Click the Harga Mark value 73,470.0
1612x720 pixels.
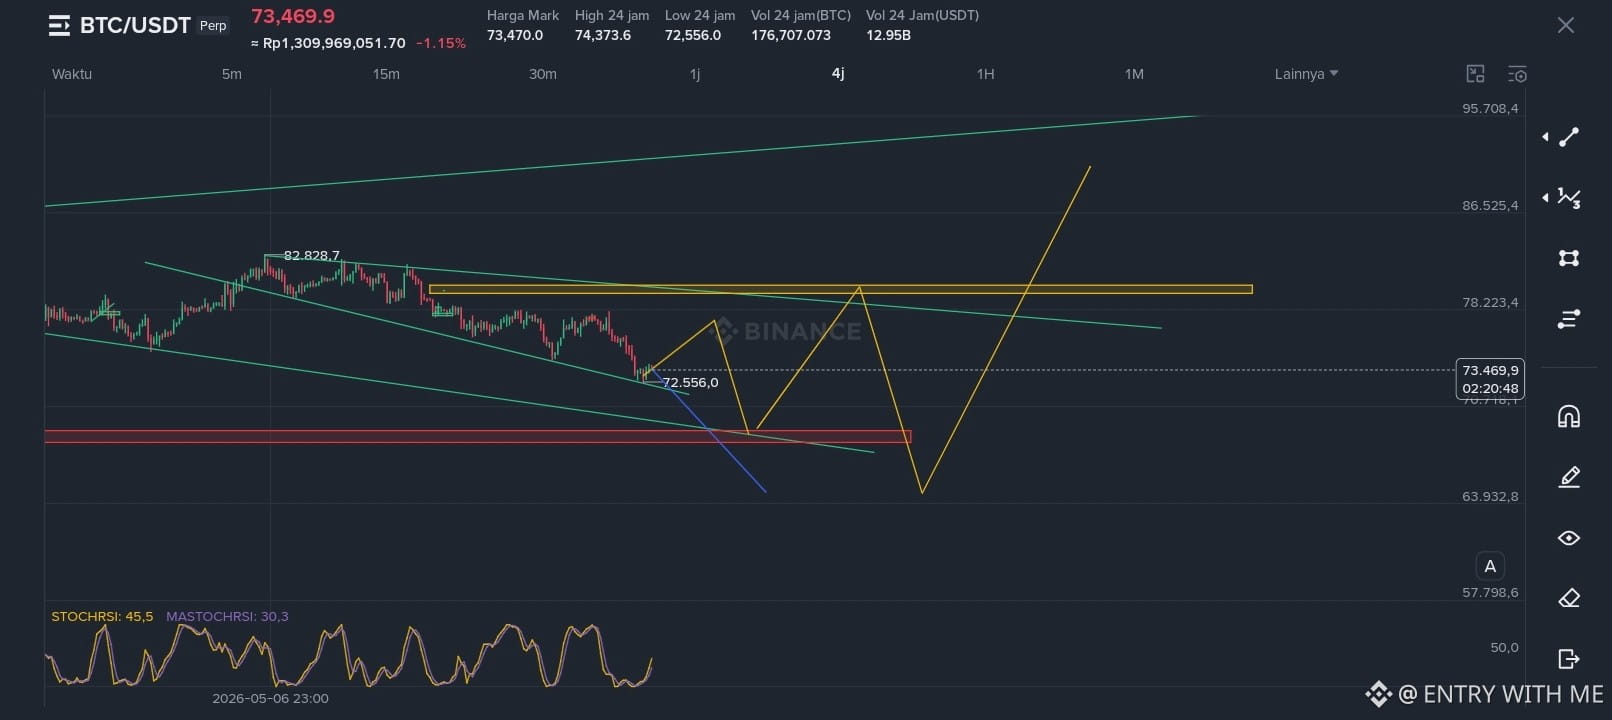[x=515, y=35]
